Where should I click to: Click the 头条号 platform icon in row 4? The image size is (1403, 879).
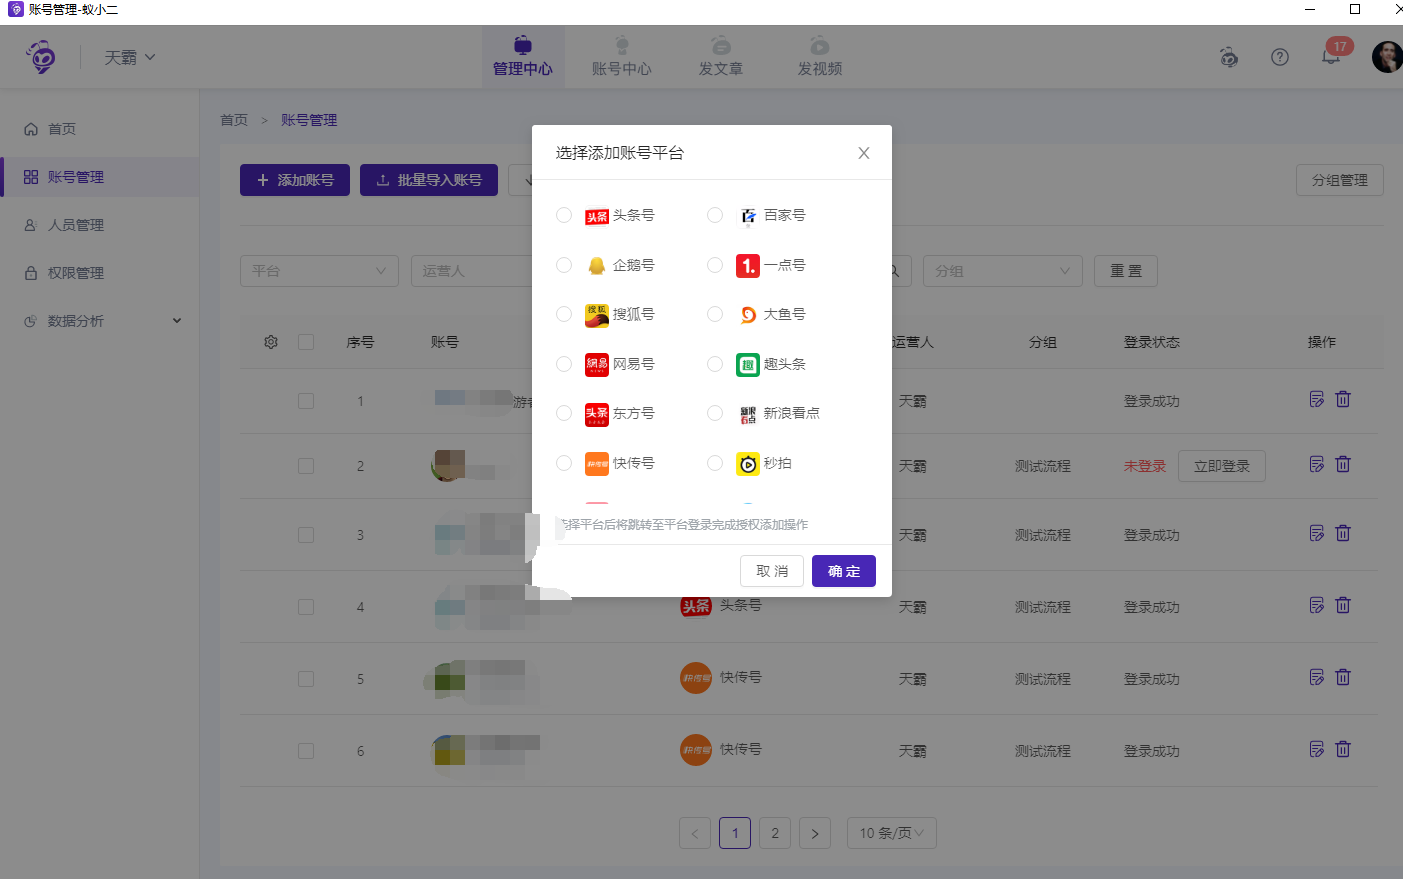[x=696, y=606]
